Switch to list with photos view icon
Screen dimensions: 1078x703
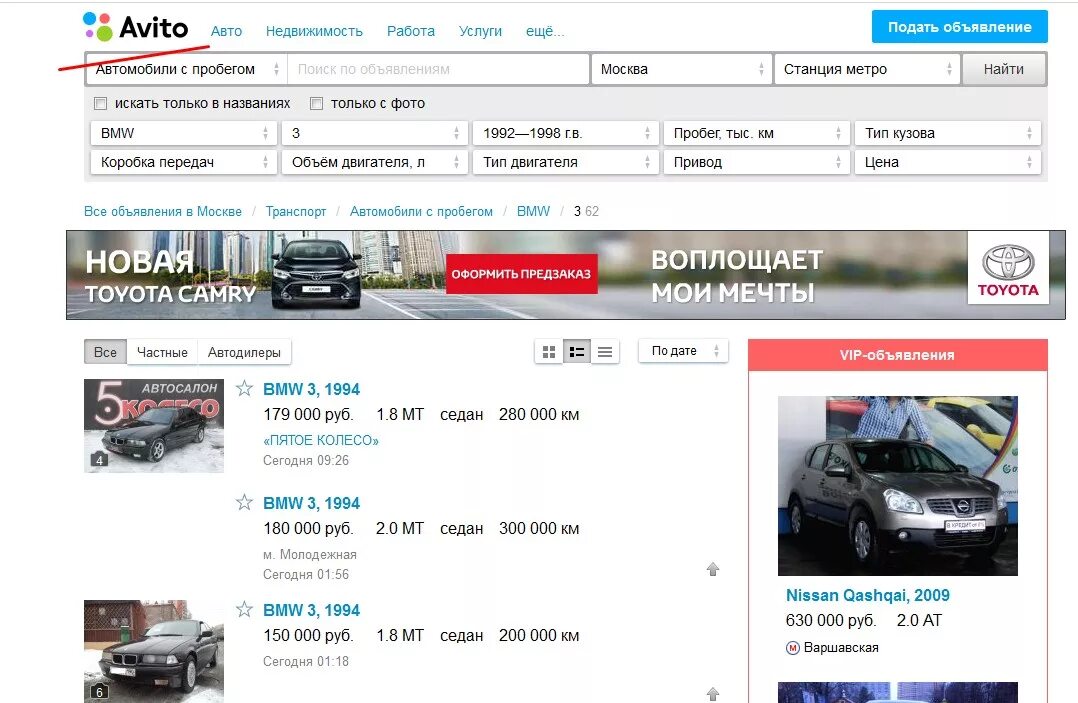click(577, 352)
